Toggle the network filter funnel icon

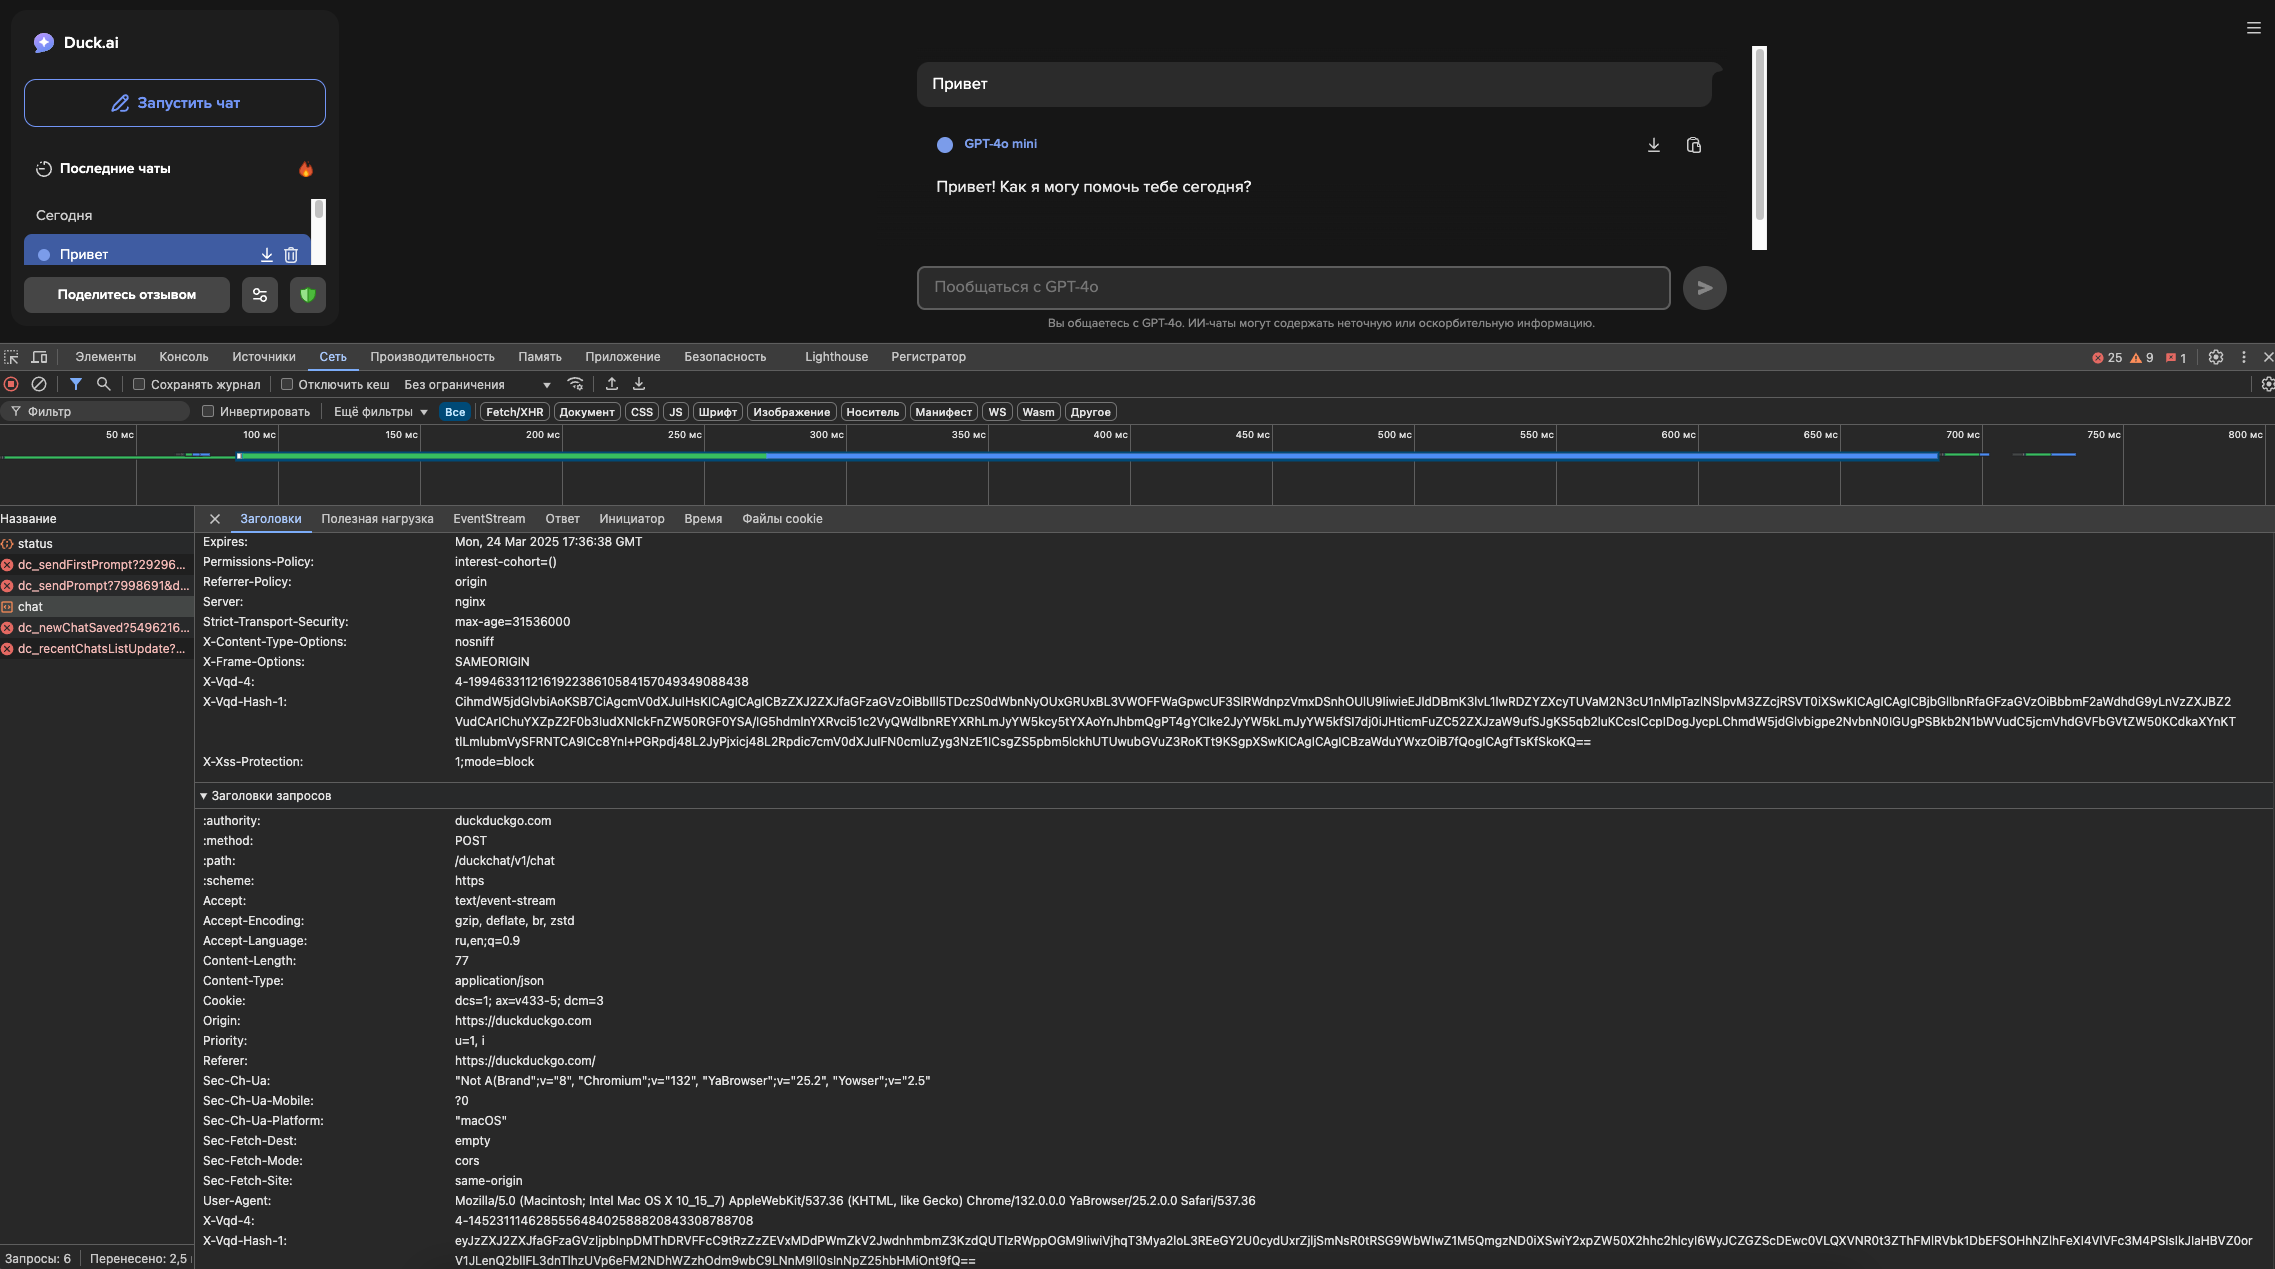tap(76, 384)
